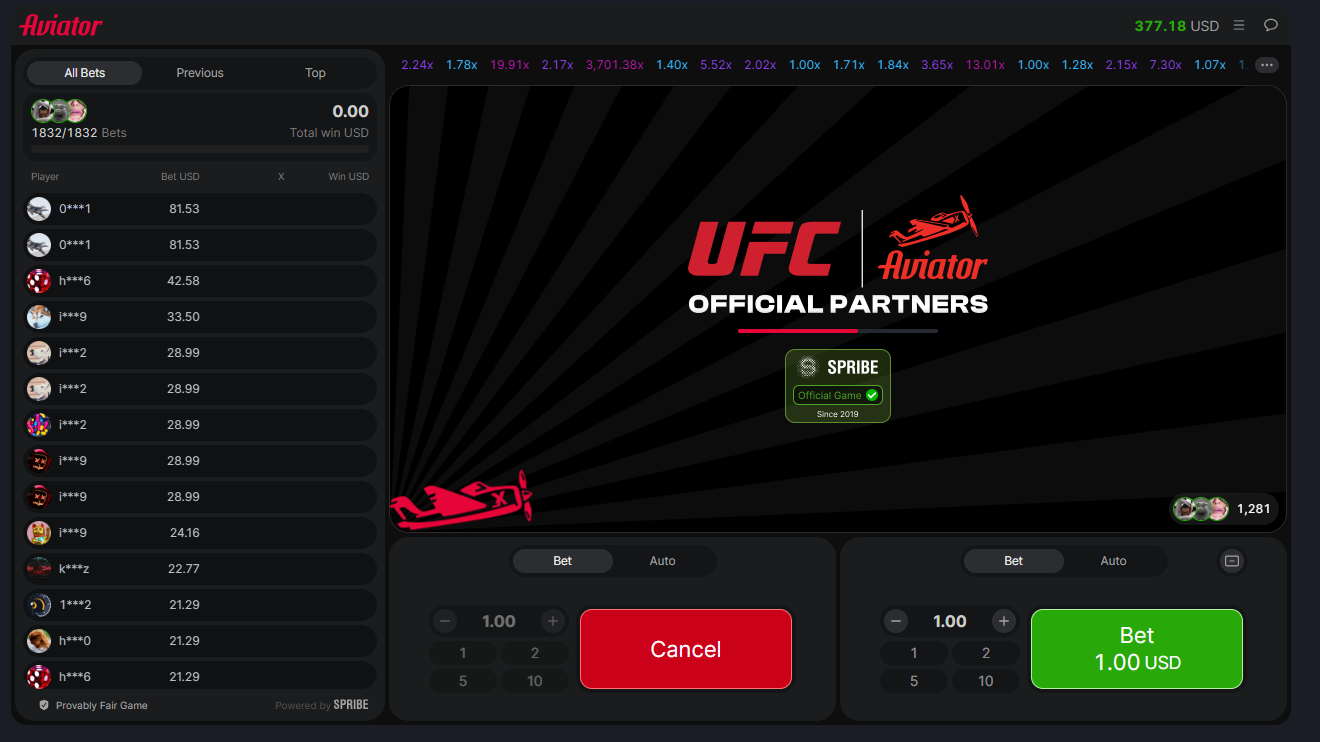
Task: Choose quick amount 1 in left panel
Action: tap(463, 653)
